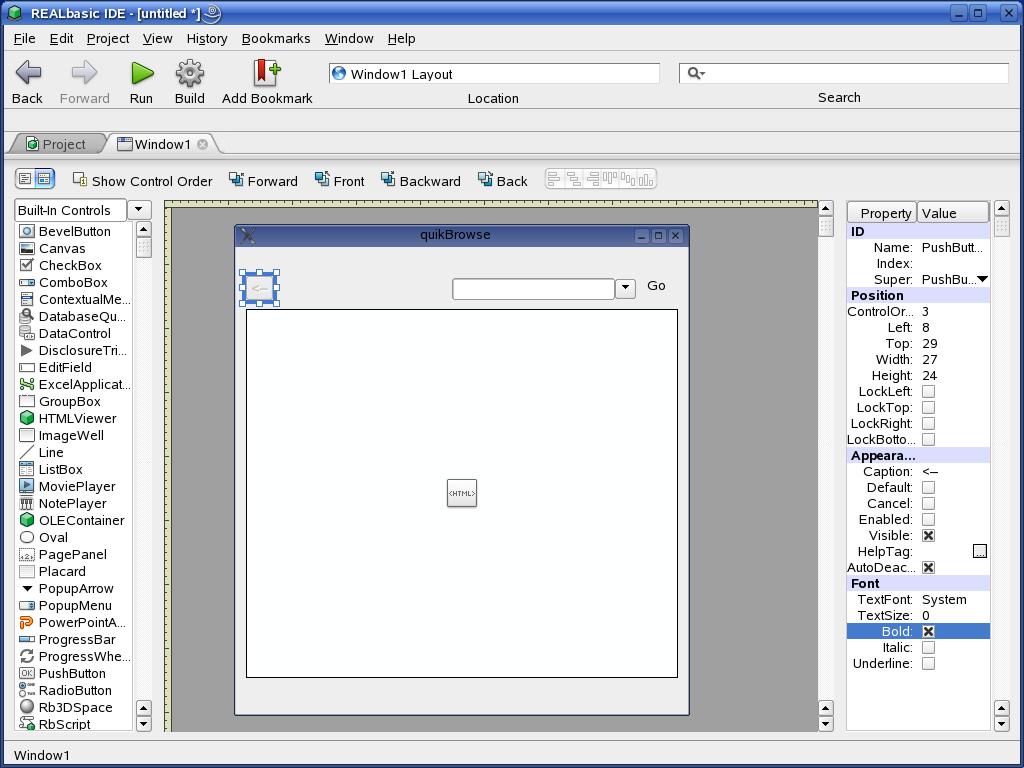Screen dimensions: 1024x768
Task: Open the HelpTag ellipsis editor
Action: tap(980, 551)
